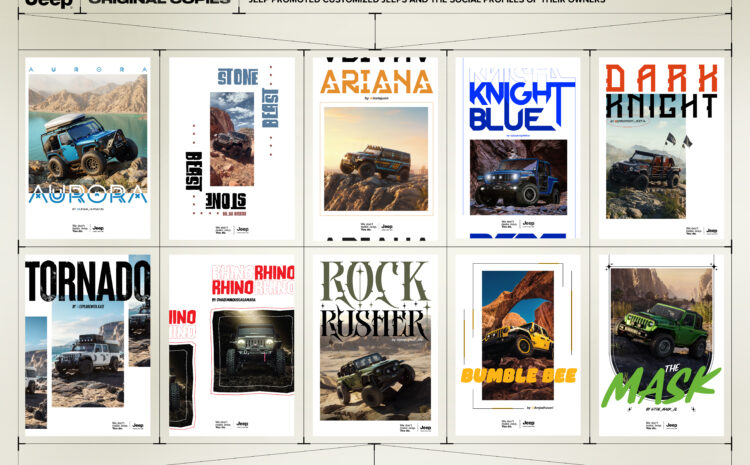Click the Jeep logo at the bottom of the Tornado poster
This screenshot has height=465, width=750.
click(x=138, y=425)
